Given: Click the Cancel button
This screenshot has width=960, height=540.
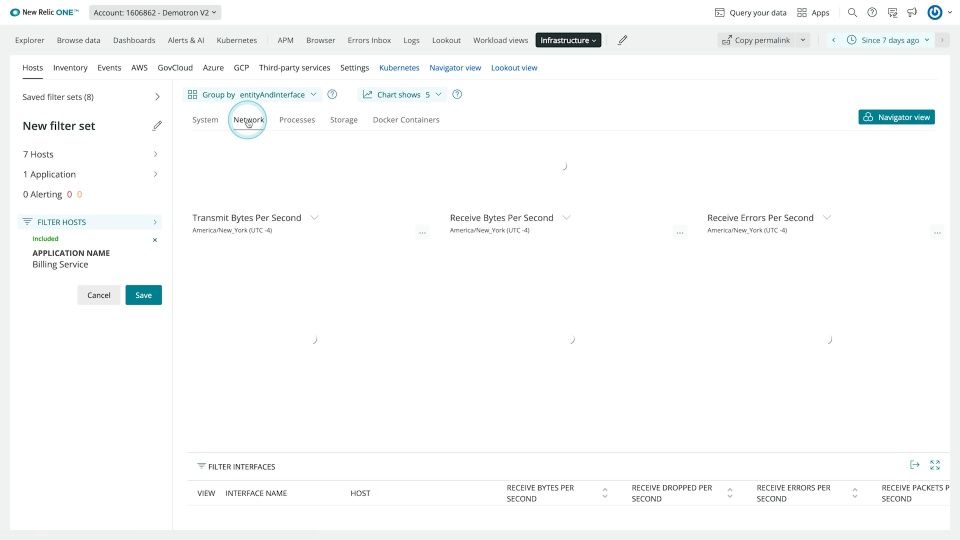Looking at the screenshot, I should point(99,295).
